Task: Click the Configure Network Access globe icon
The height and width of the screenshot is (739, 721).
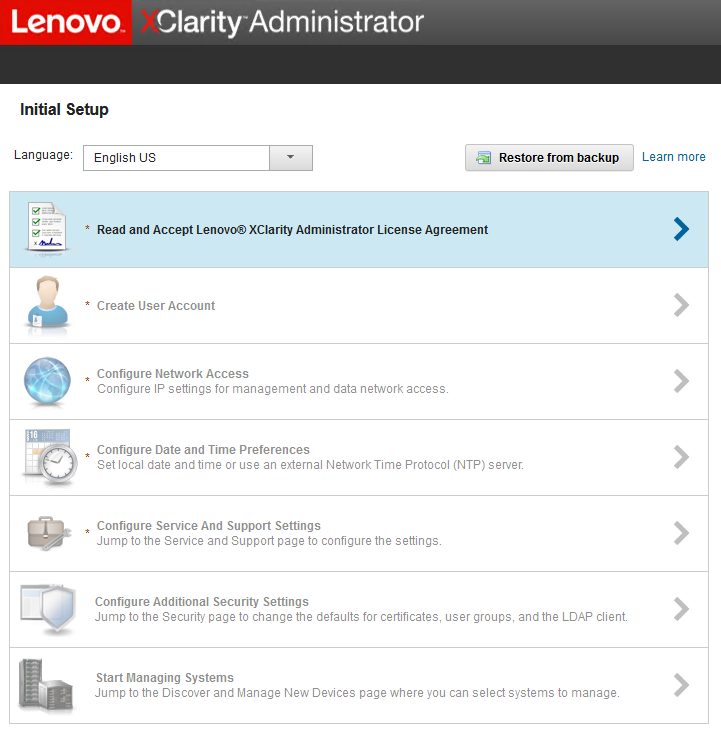Action: (x=47, y=381)
